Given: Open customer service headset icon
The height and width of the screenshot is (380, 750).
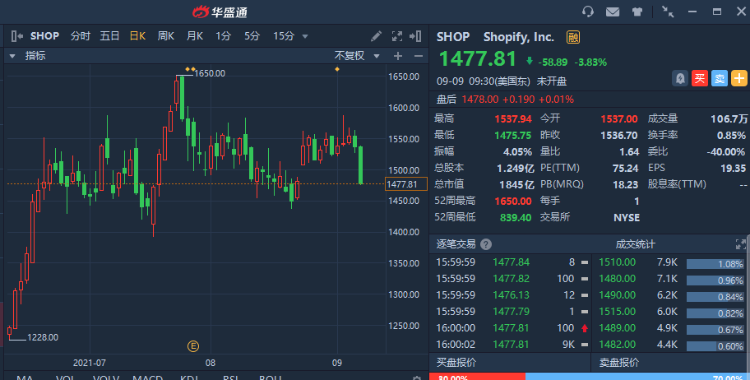Looking at the screenshot, I should (588, 11).
